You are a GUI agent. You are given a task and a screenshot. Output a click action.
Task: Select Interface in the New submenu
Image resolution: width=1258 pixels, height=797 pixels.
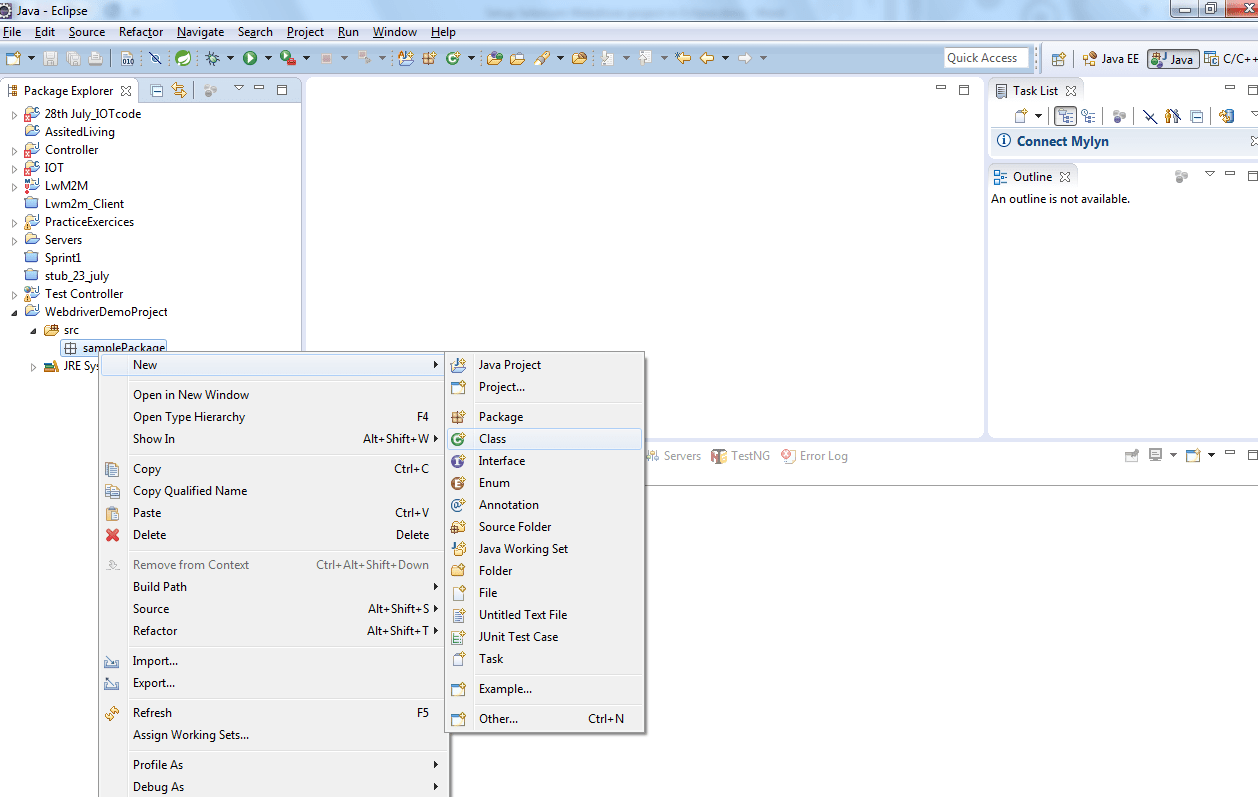point(501,461)
